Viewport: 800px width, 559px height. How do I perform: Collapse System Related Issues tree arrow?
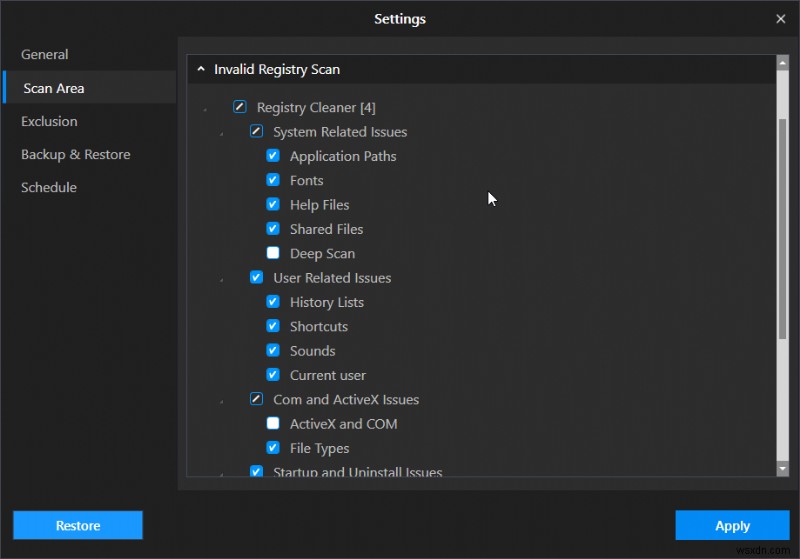[222, 134]
